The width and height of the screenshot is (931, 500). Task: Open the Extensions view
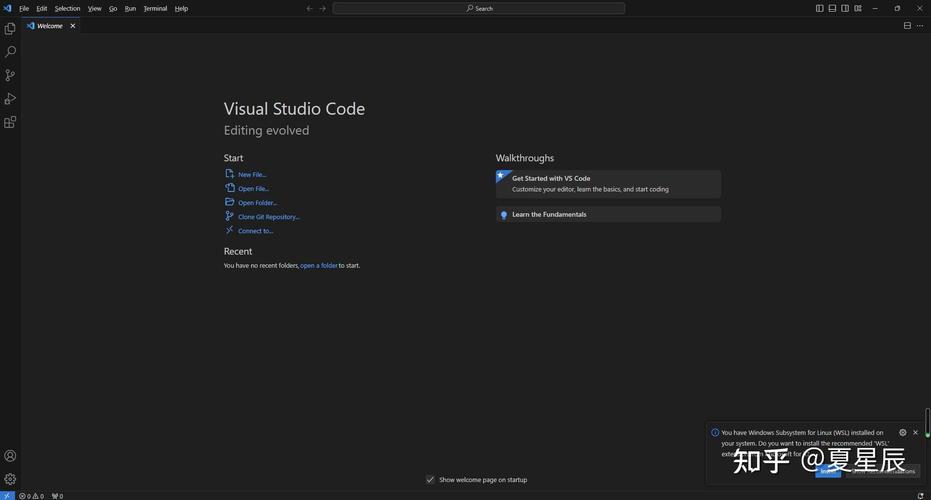pos(10,122)
